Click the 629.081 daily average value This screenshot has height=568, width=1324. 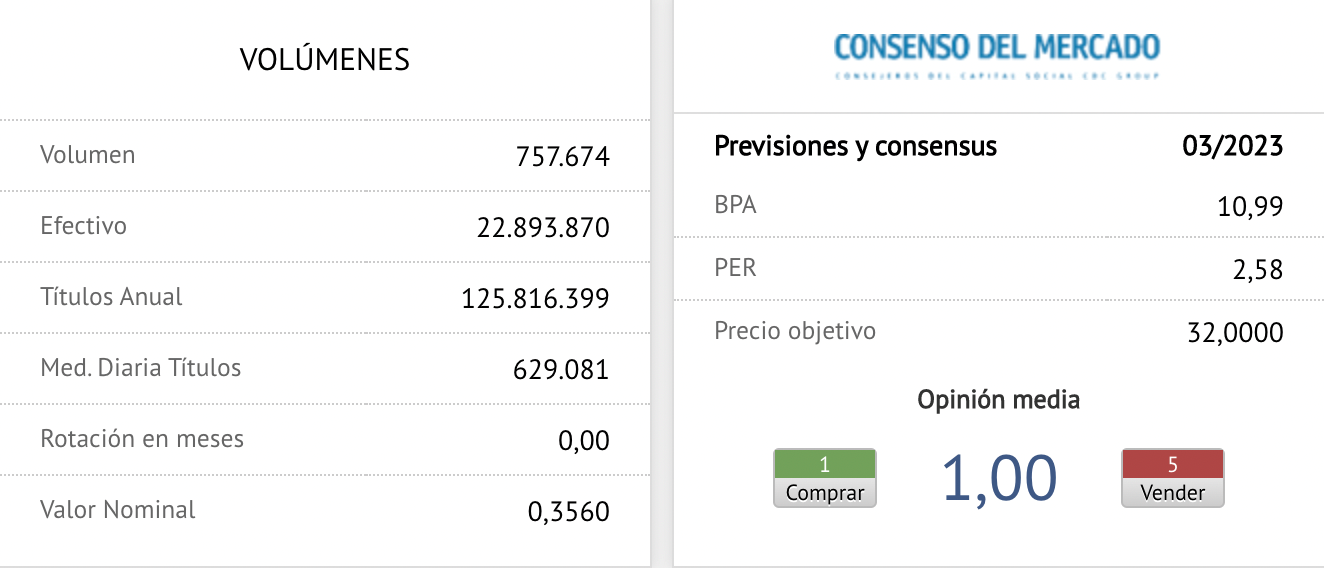[560, 370]
